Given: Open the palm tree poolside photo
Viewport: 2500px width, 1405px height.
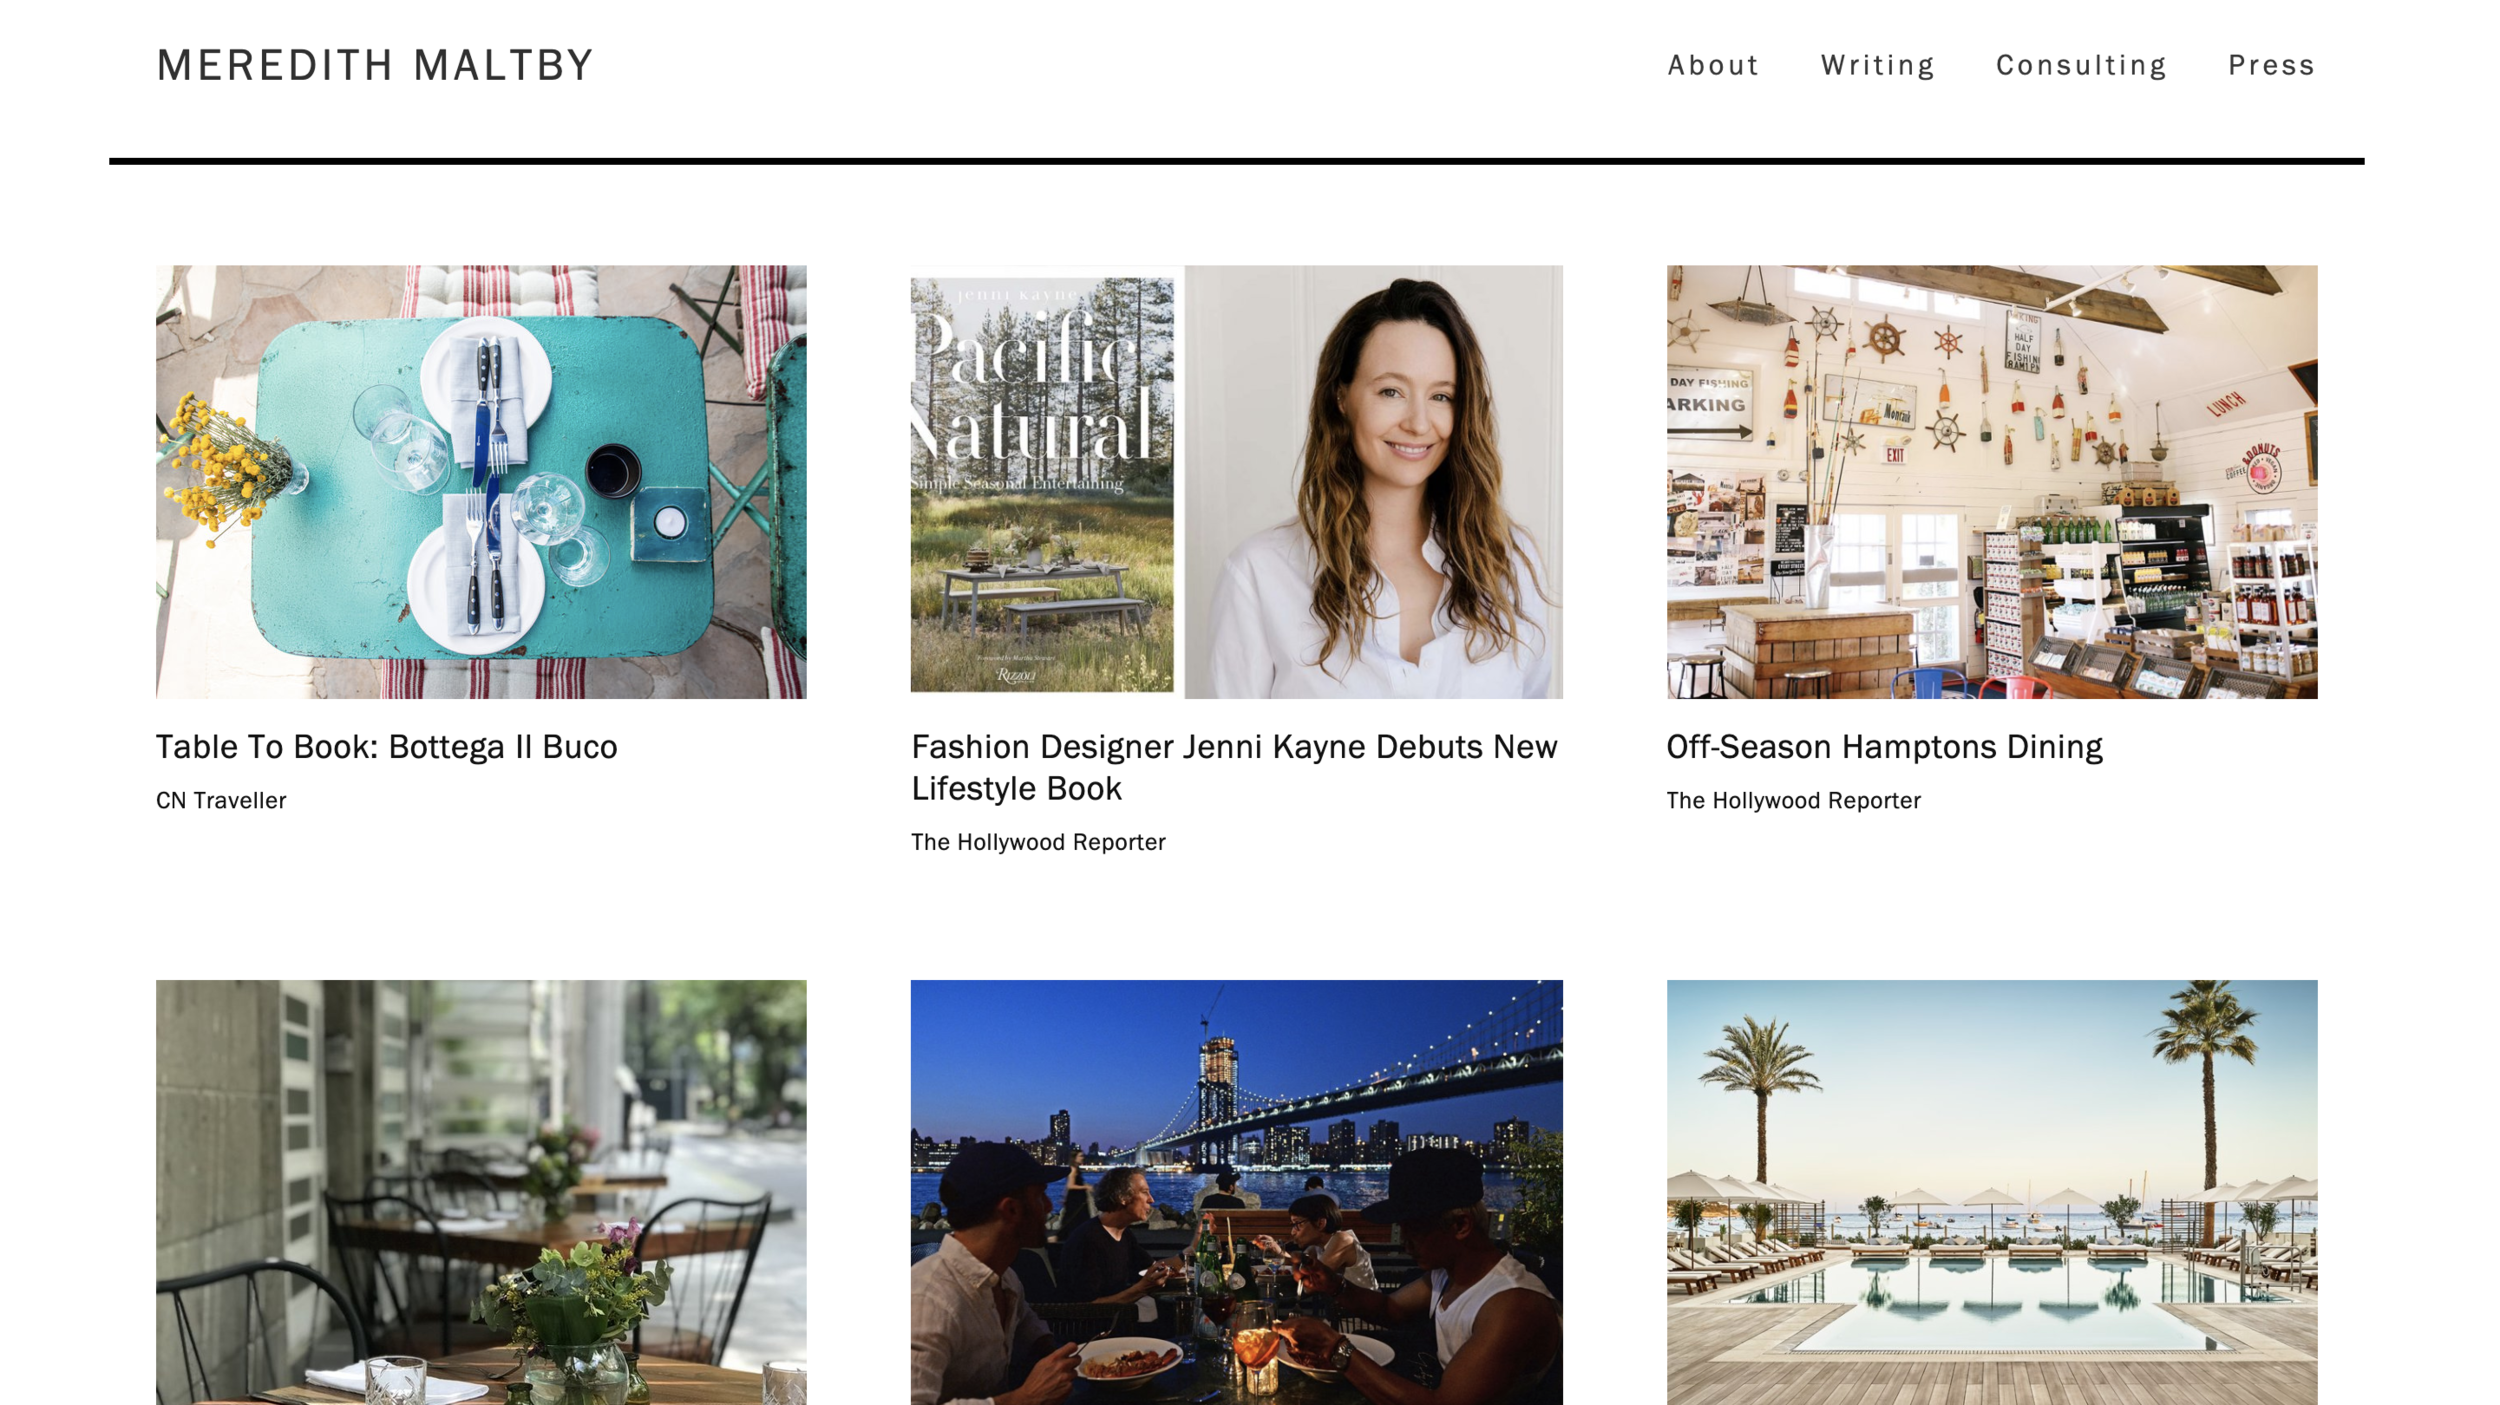Looking at the screenshot, I should (x=1991, y=1192).
